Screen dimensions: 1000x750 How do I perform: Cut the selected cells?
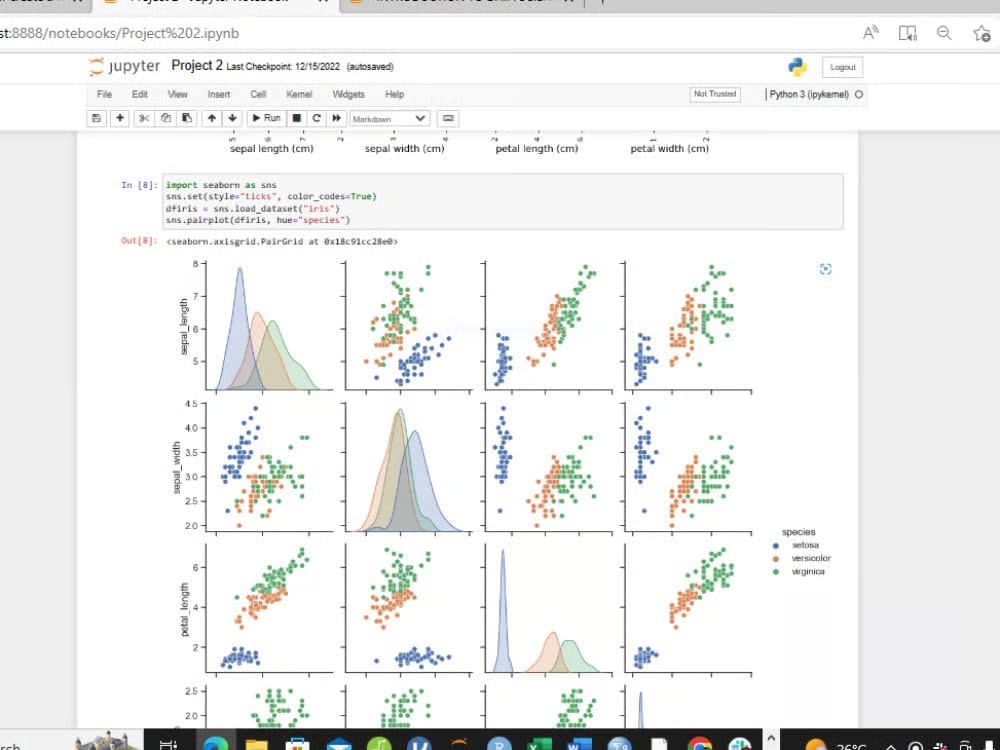click(144, 119)
